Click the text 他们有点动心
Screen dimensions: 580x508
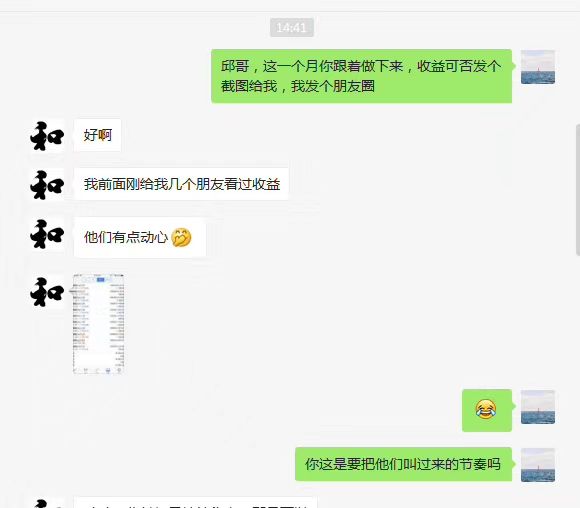126,237
